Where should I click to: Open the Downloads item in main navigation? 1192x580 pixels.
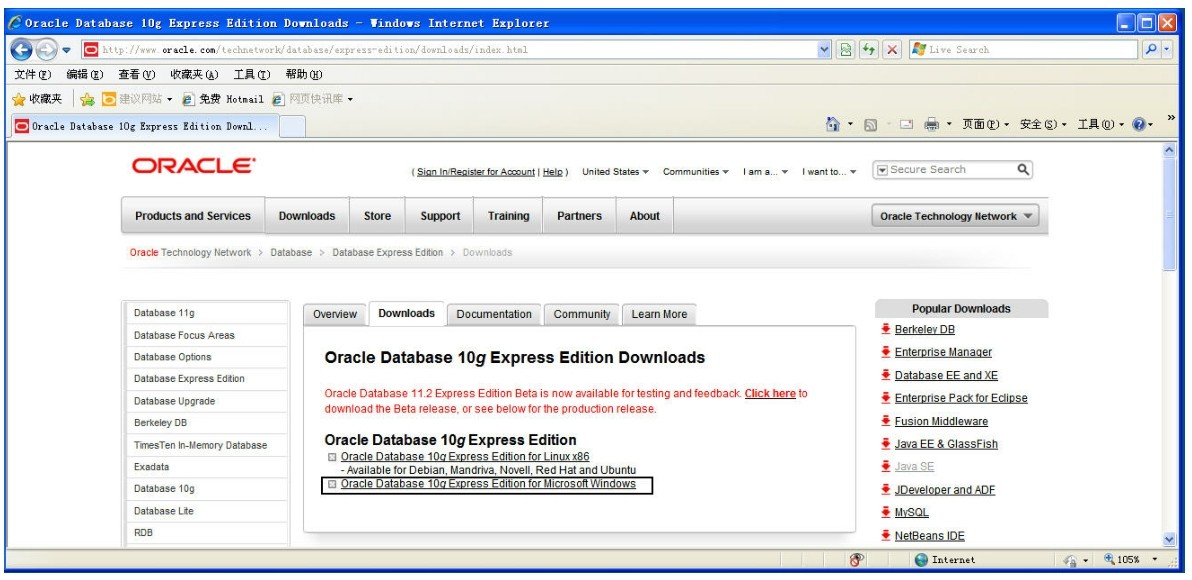[x=307, y=216]
